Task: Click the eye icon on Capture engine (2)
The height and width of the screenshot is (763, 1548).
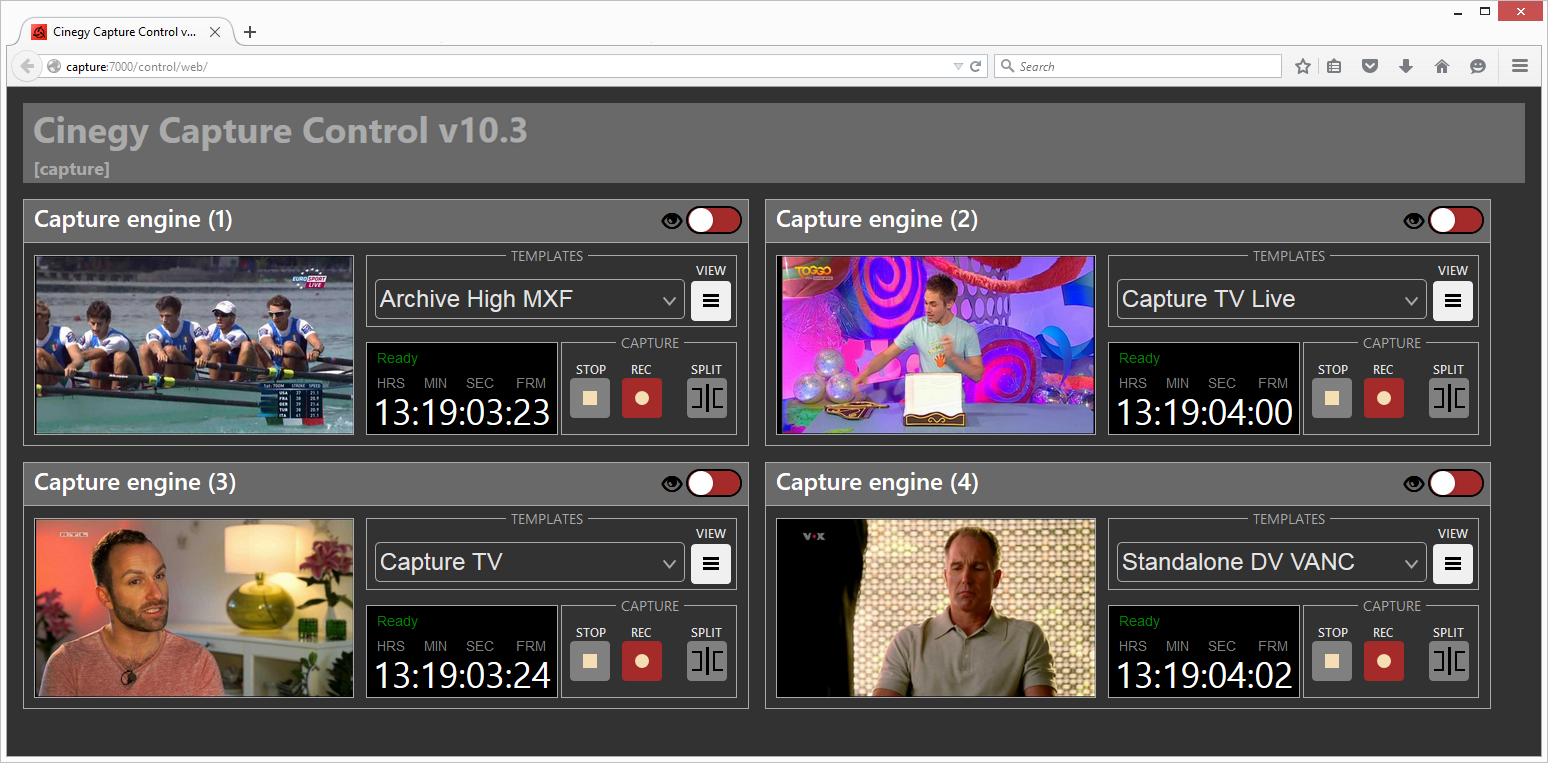Action: pyautogui.click(x=1414, y=221)
